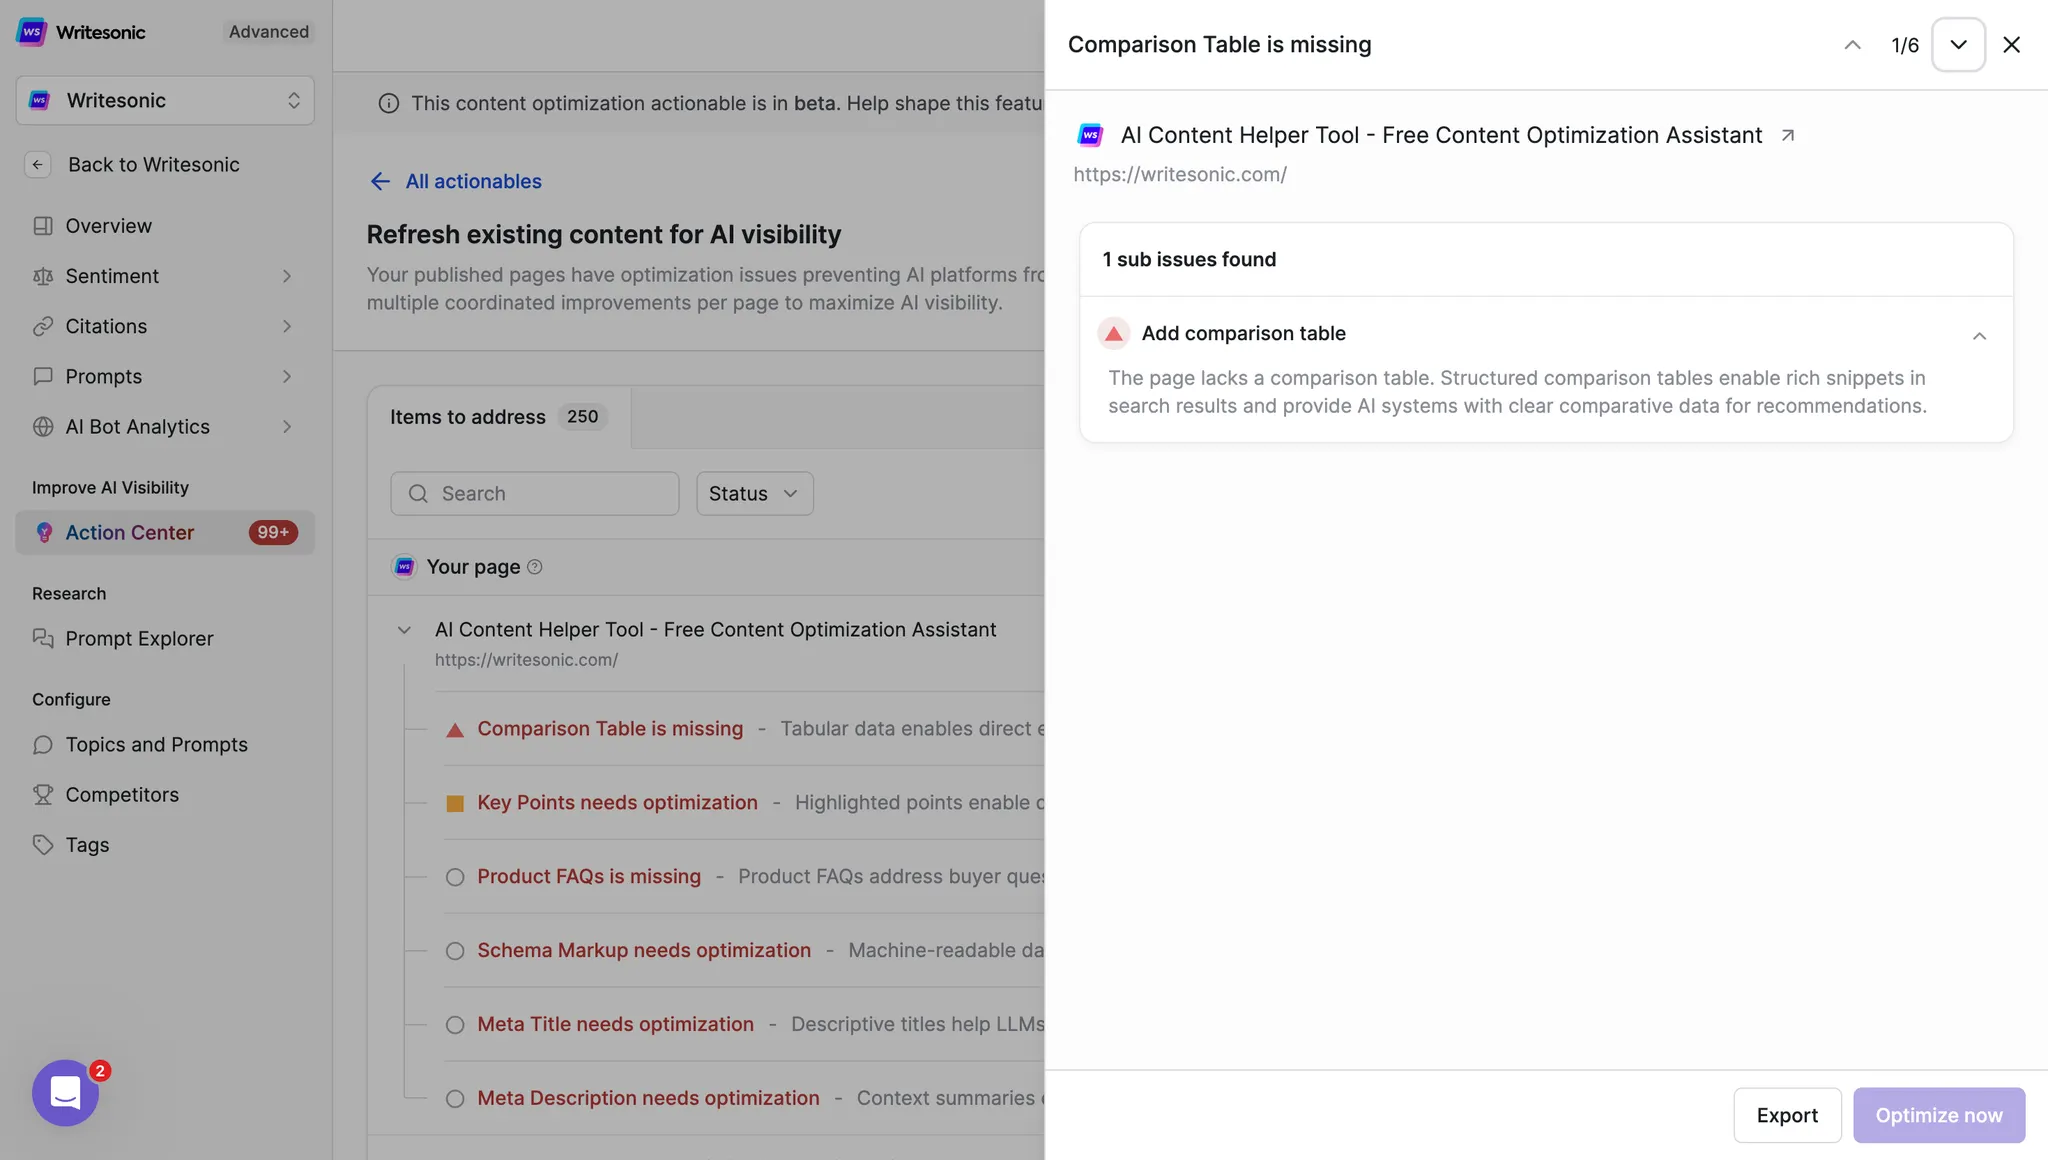Select the Schema Markup needs optimization circle
This screenshot has height=1160, width=2048.
coord(455,951)
